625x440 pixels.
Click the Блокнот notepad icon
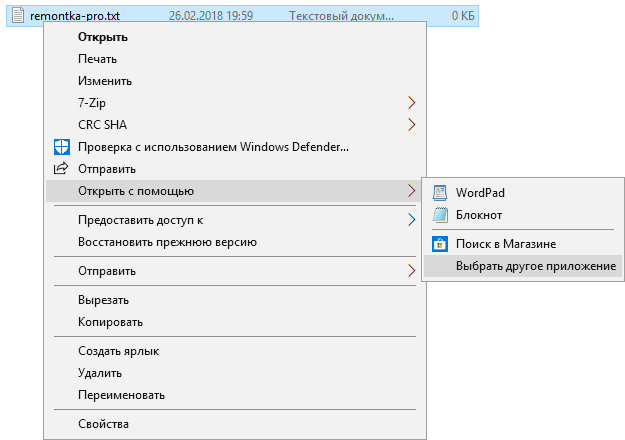tap(440, 215)
